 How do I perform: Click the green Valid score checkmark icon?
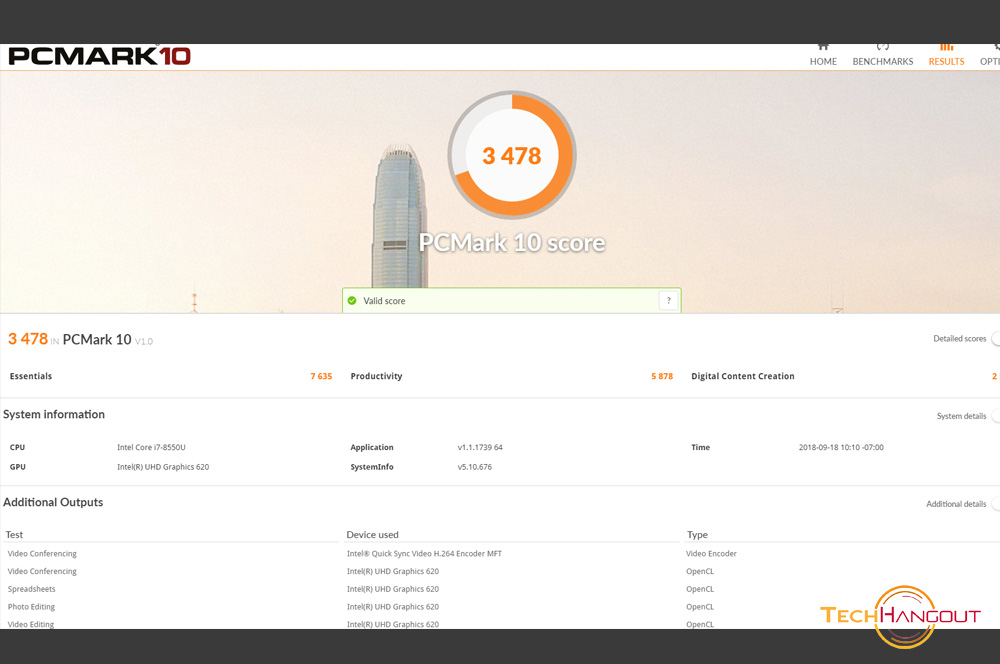[352, 300]
